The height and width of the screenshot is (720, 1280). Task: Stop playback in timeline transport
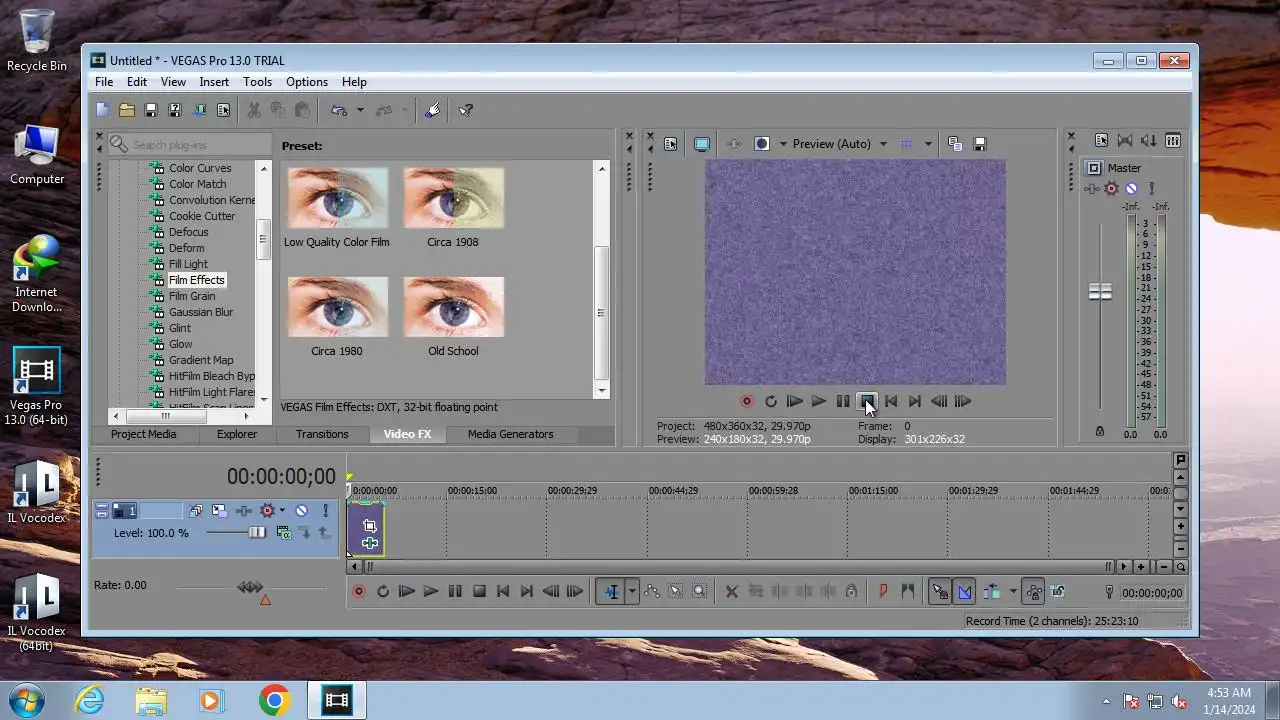point(479,592)
